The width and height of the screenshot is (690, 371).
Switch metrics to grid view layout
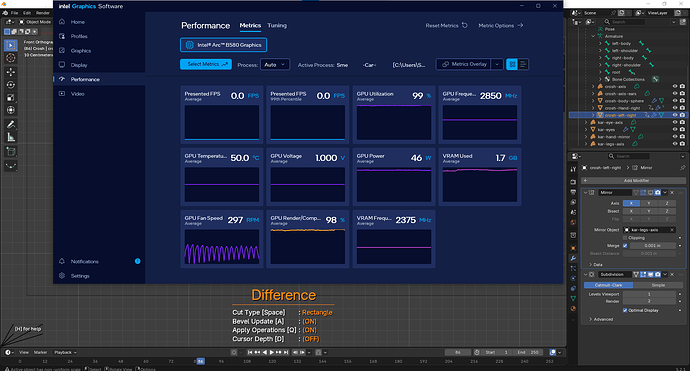pyautogui.click(x=512, y=64)
